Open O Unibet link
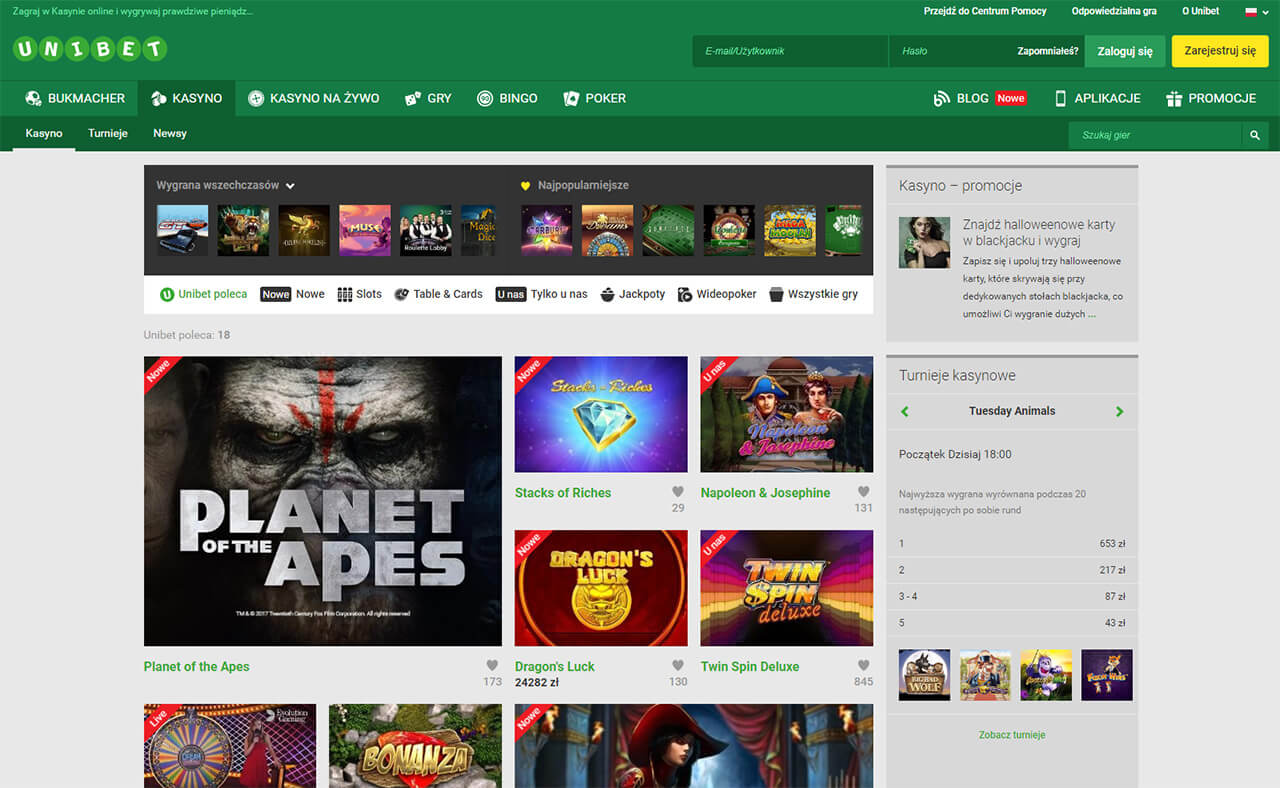1280x788 pixels. (x=1200, y=11)
